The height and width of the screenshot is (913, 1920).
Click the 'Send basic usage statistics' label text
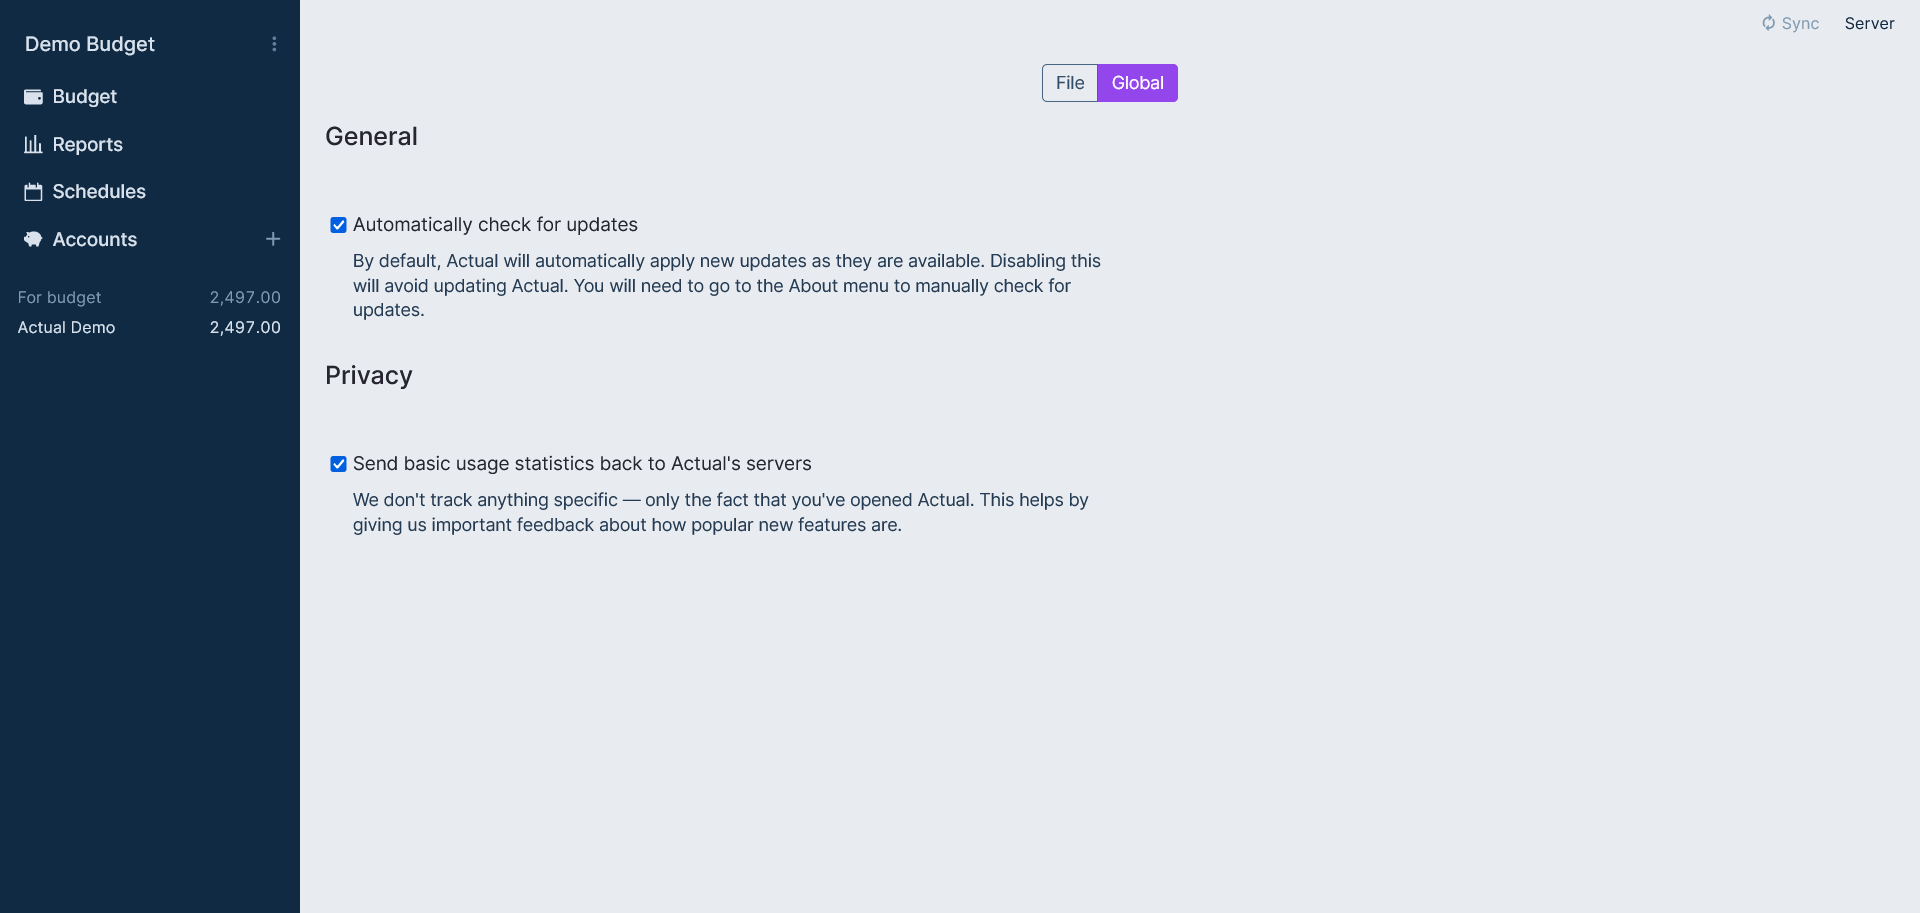582,464
